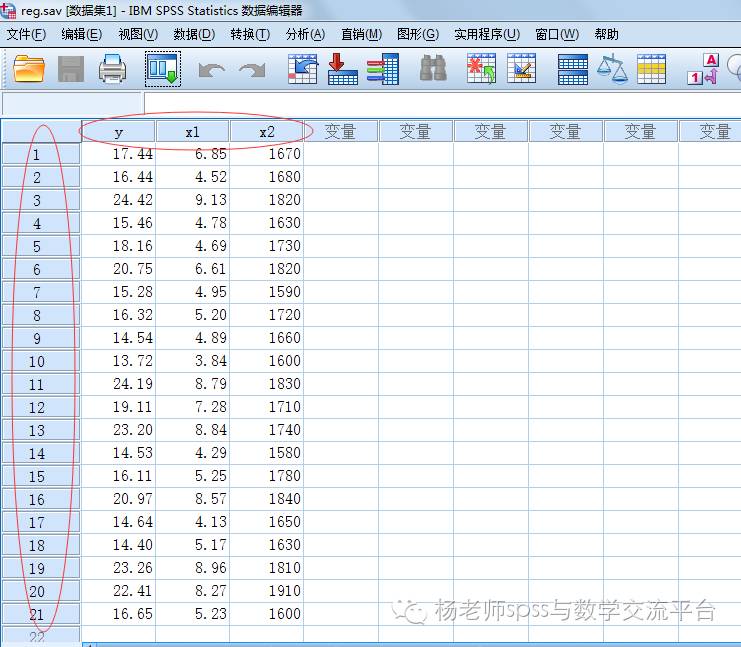741x647 pixels.
Task: Select row header 1
Action: pyautogui.click(x=41, y=154)
